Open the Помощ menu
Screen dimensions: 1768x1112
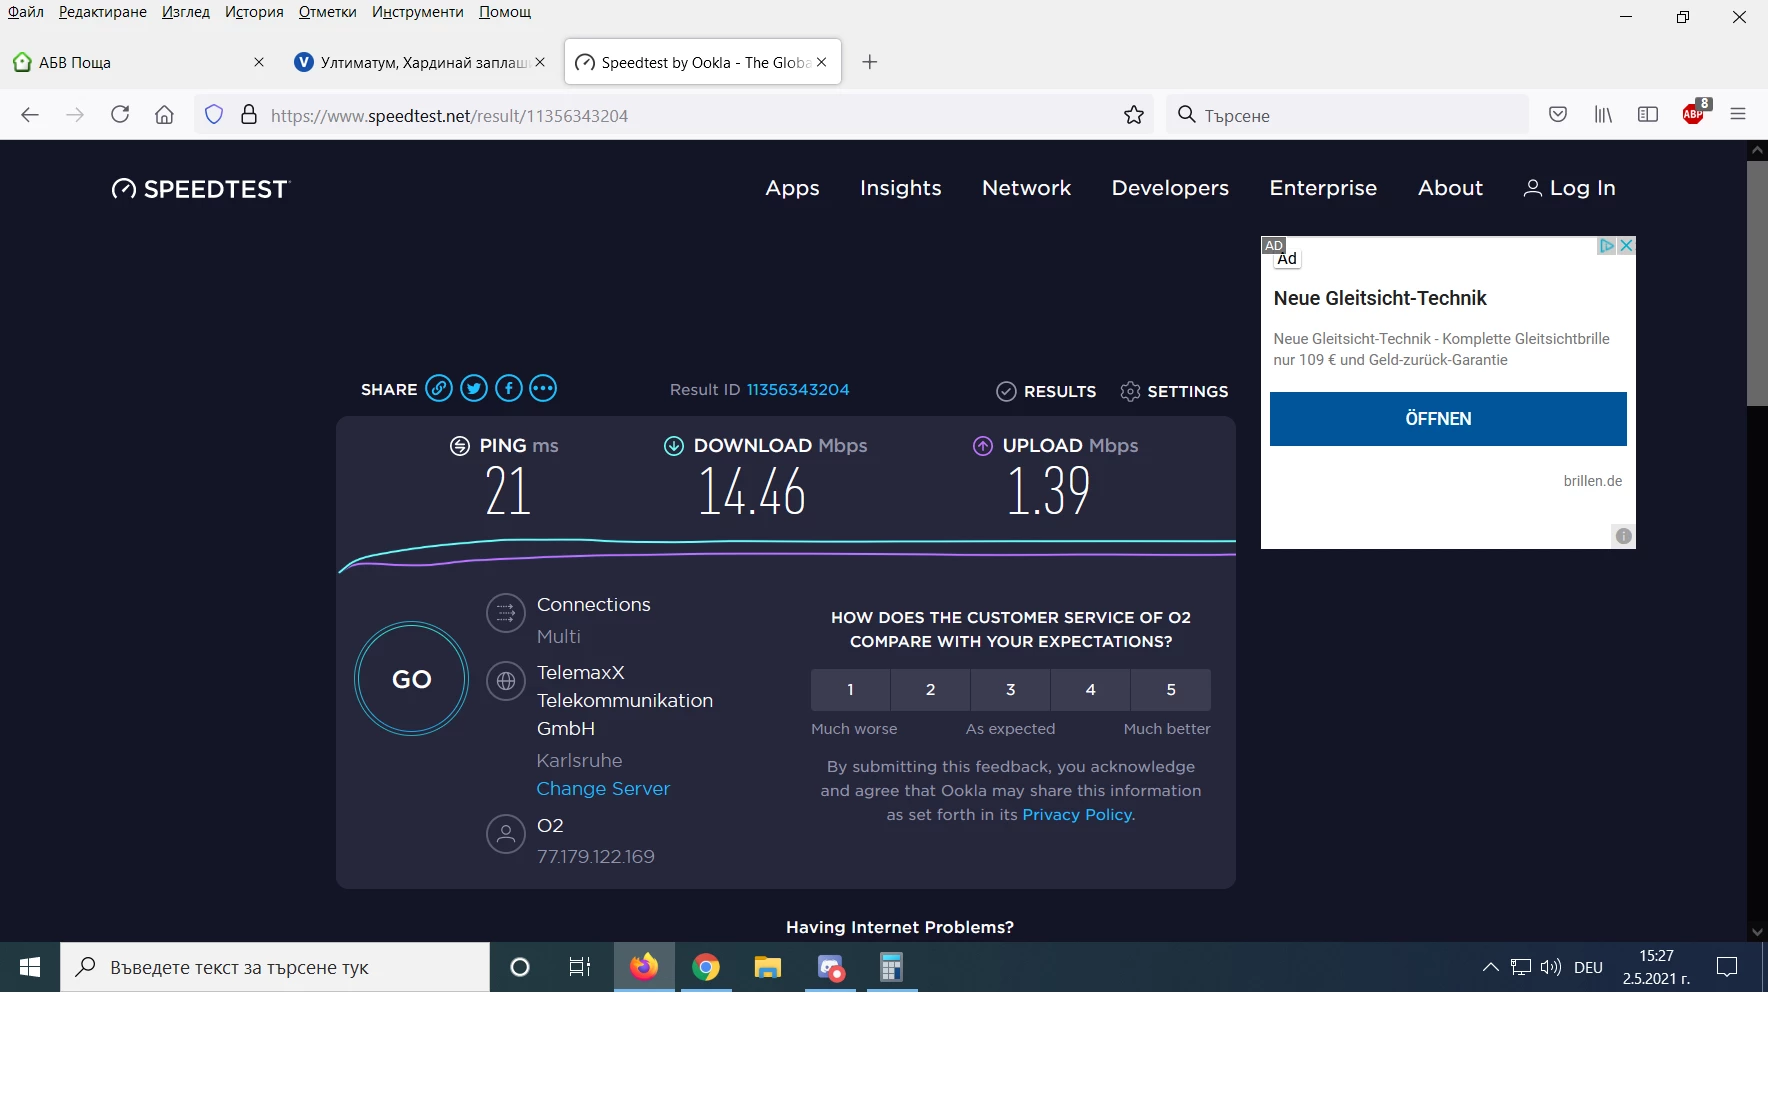505,12
